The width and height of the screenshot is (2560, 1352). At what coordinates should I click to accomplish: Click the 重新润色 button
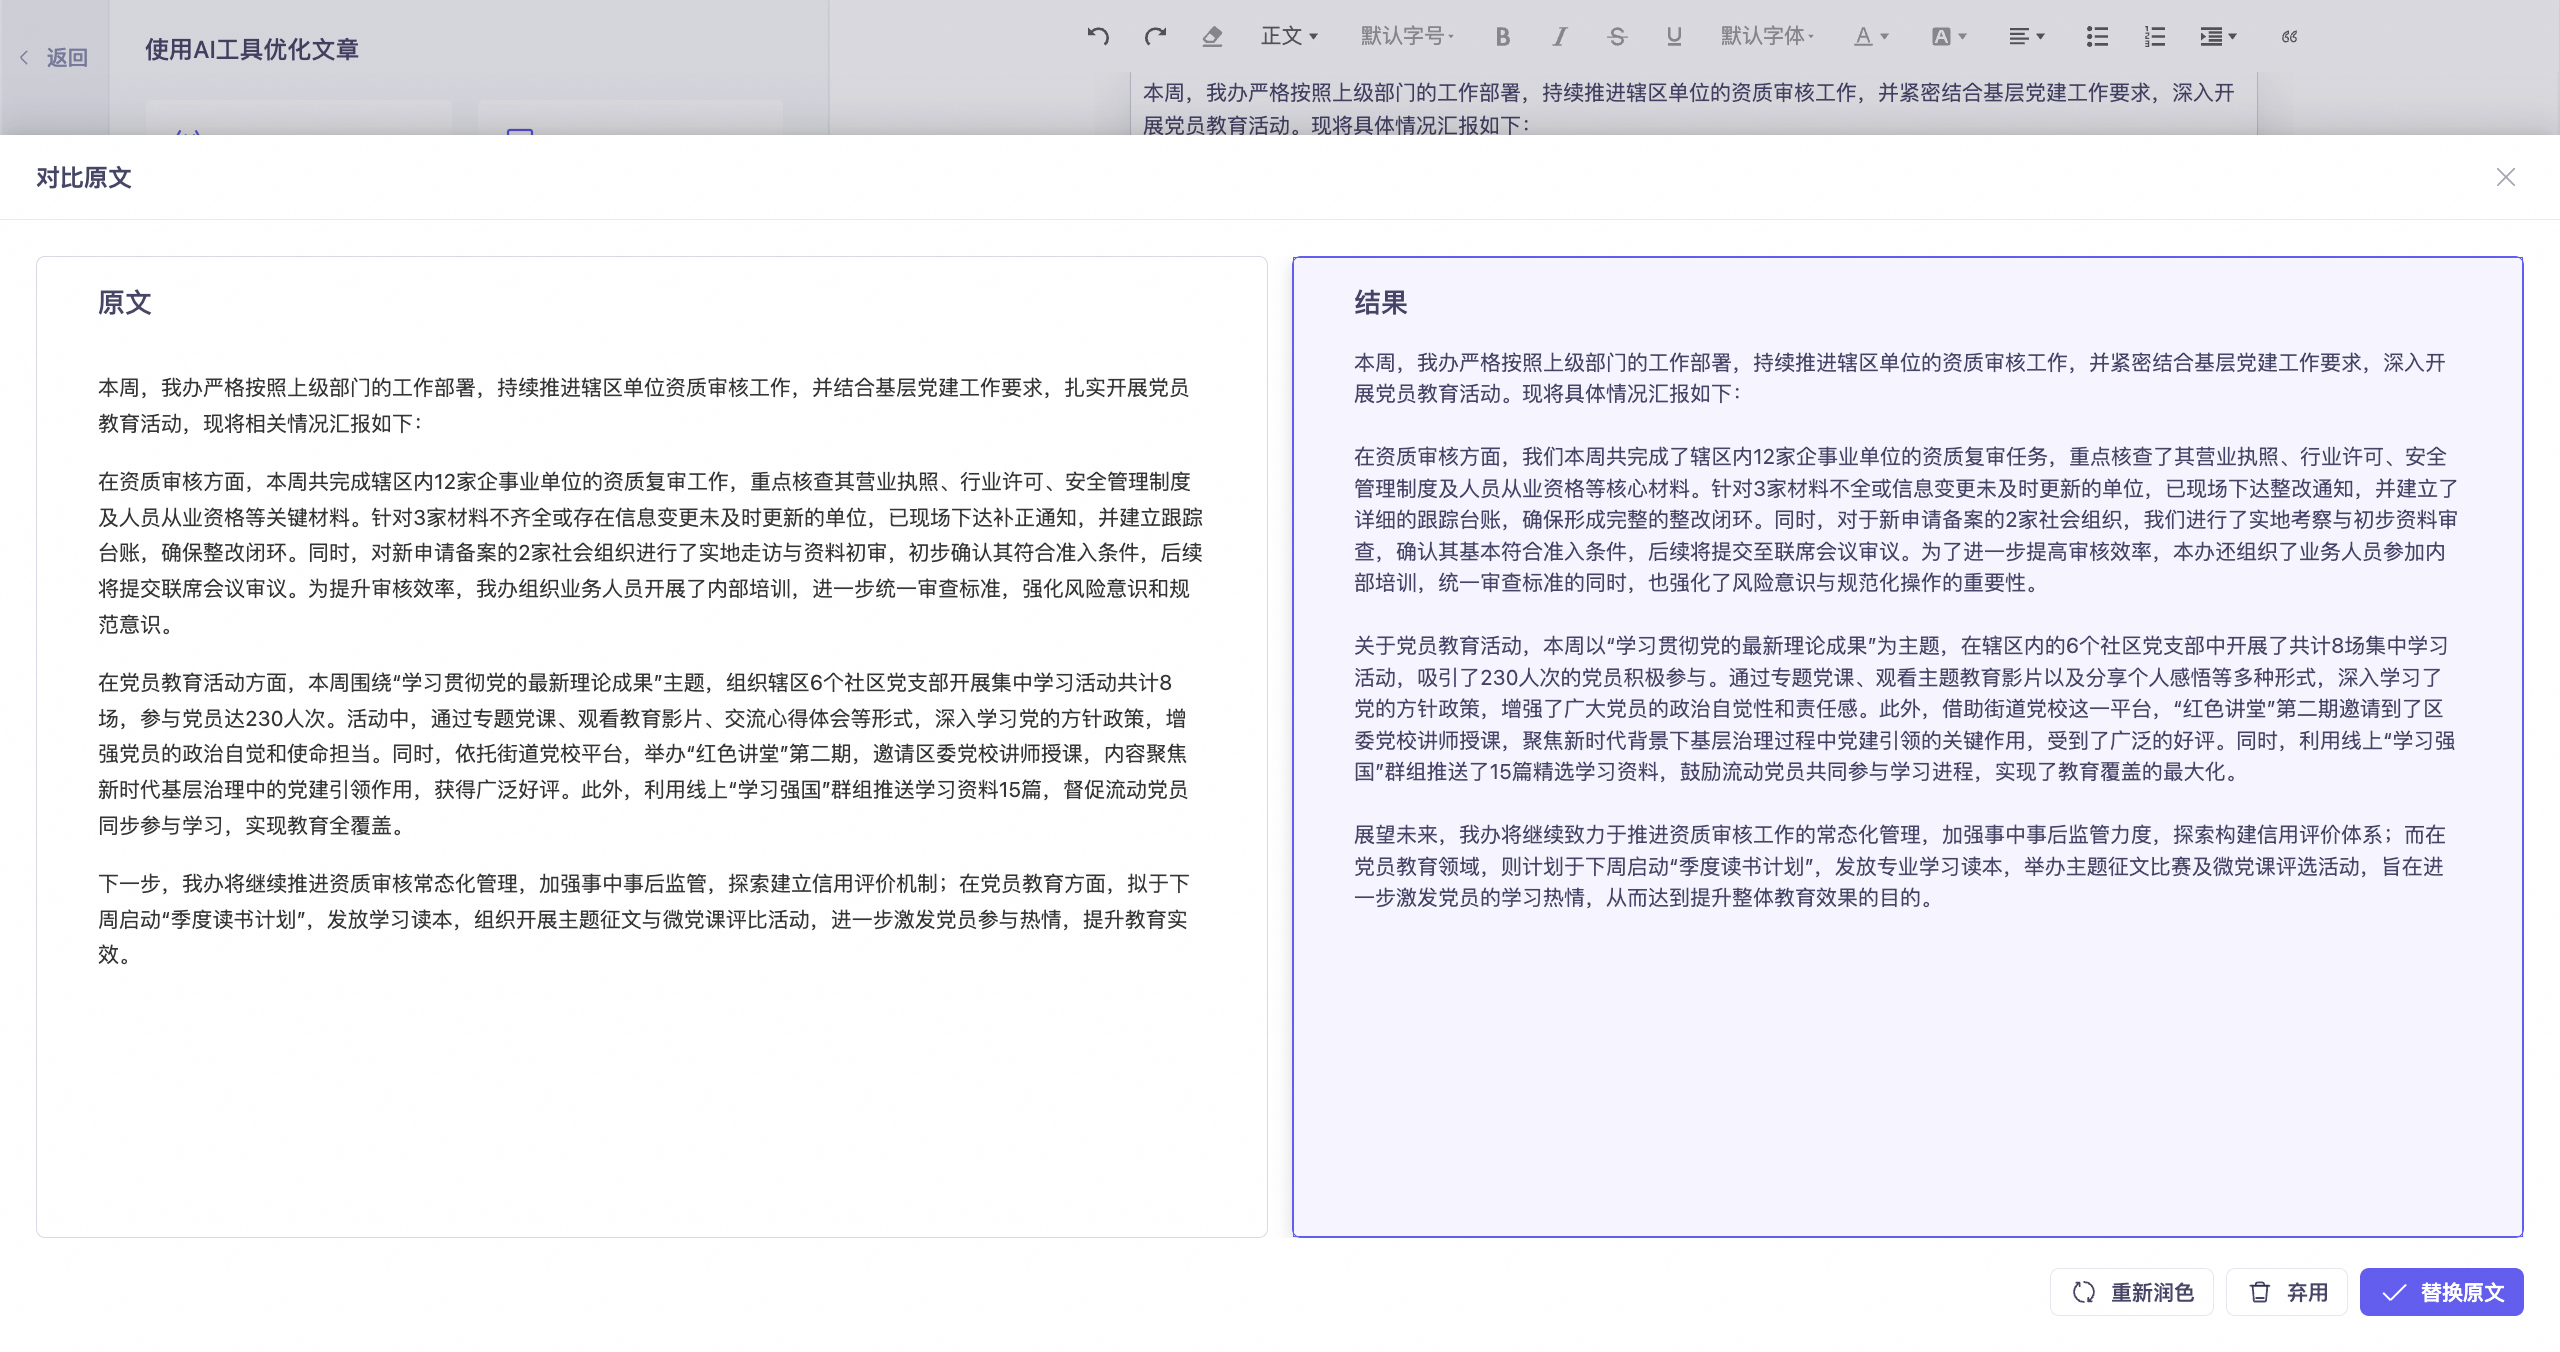(x=2132, y=1292)
